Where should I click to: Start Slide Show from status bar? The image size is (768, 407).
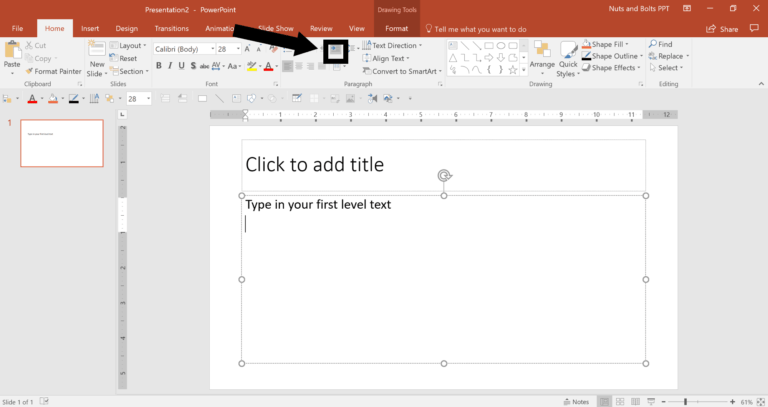pos(651,402)
